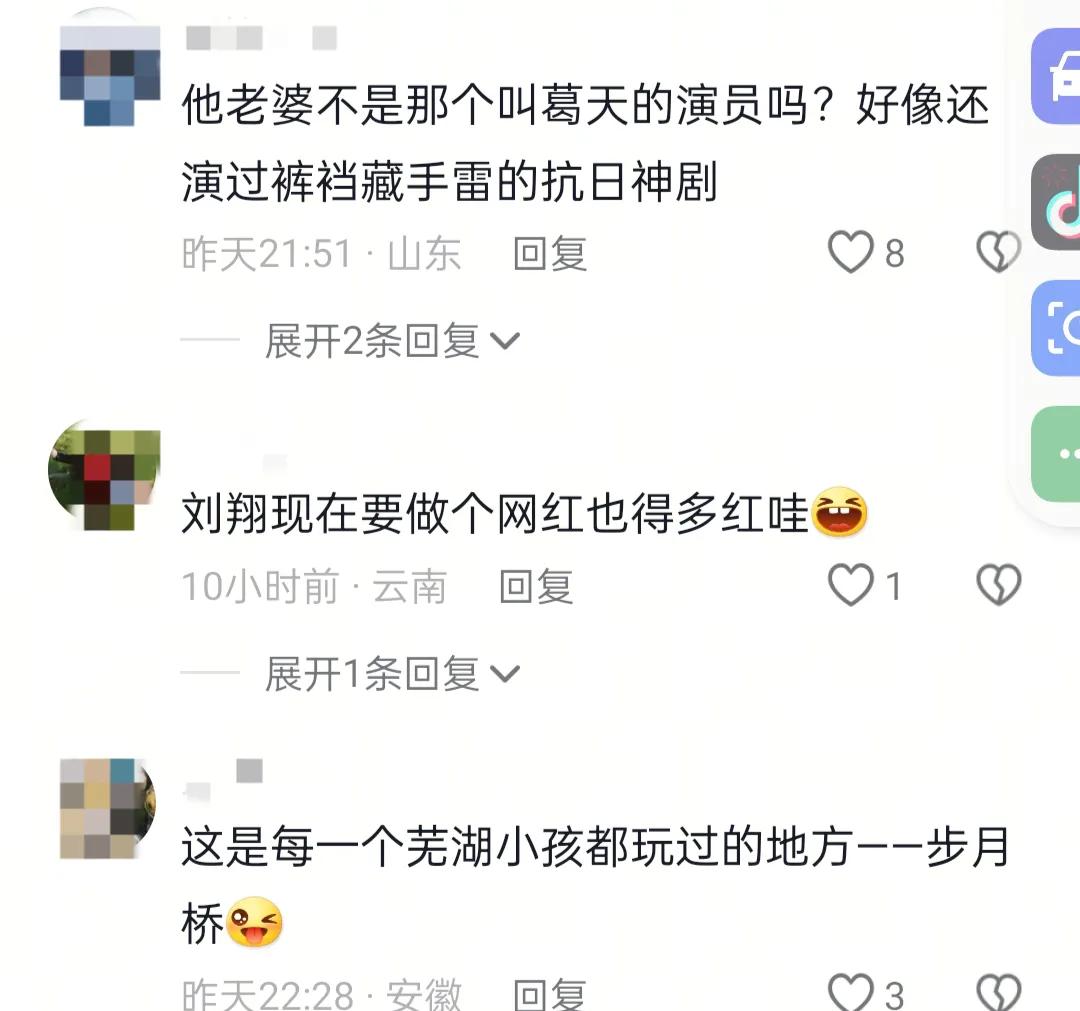
Task: Expand 展开1条回复 under 刘翔 comment
Action: (x=392, y=673)
